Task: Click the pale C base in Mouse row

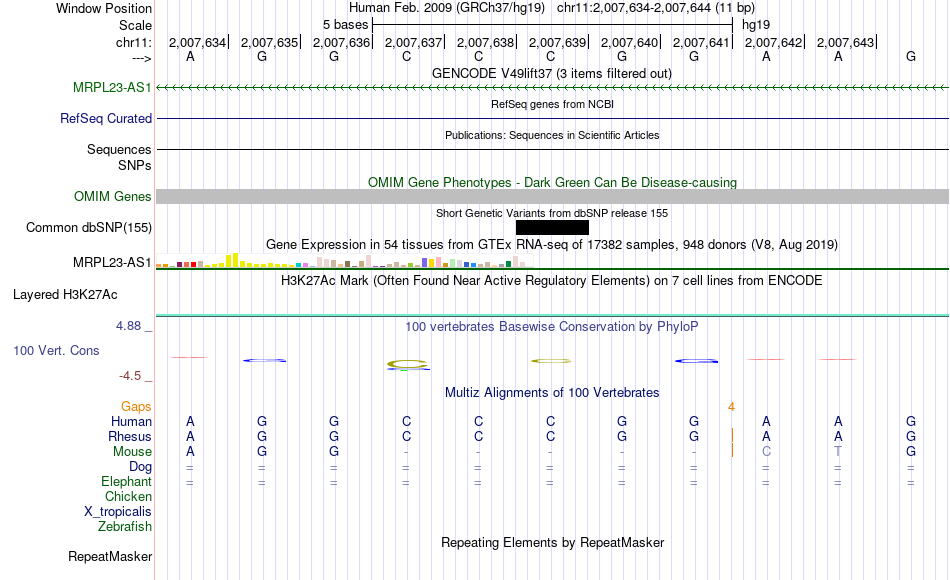Action: click(766, 452)
